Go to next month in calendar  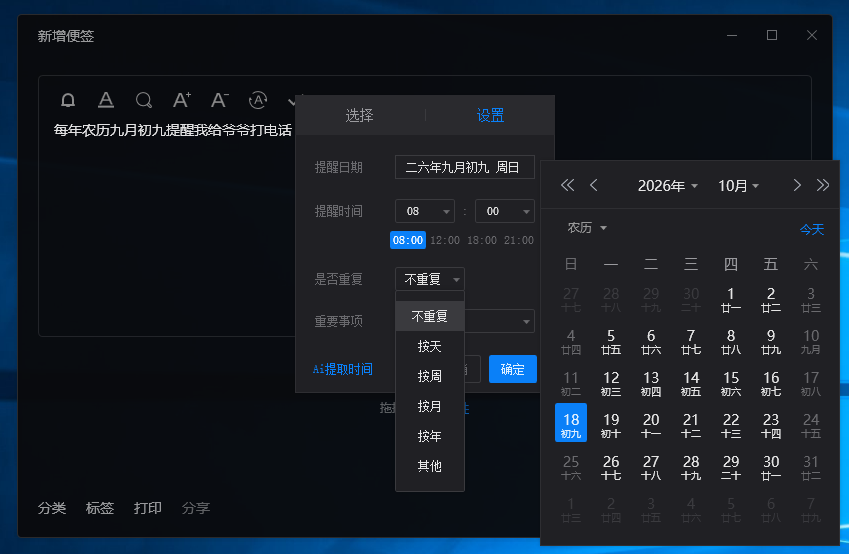click(x=796, y=185)
